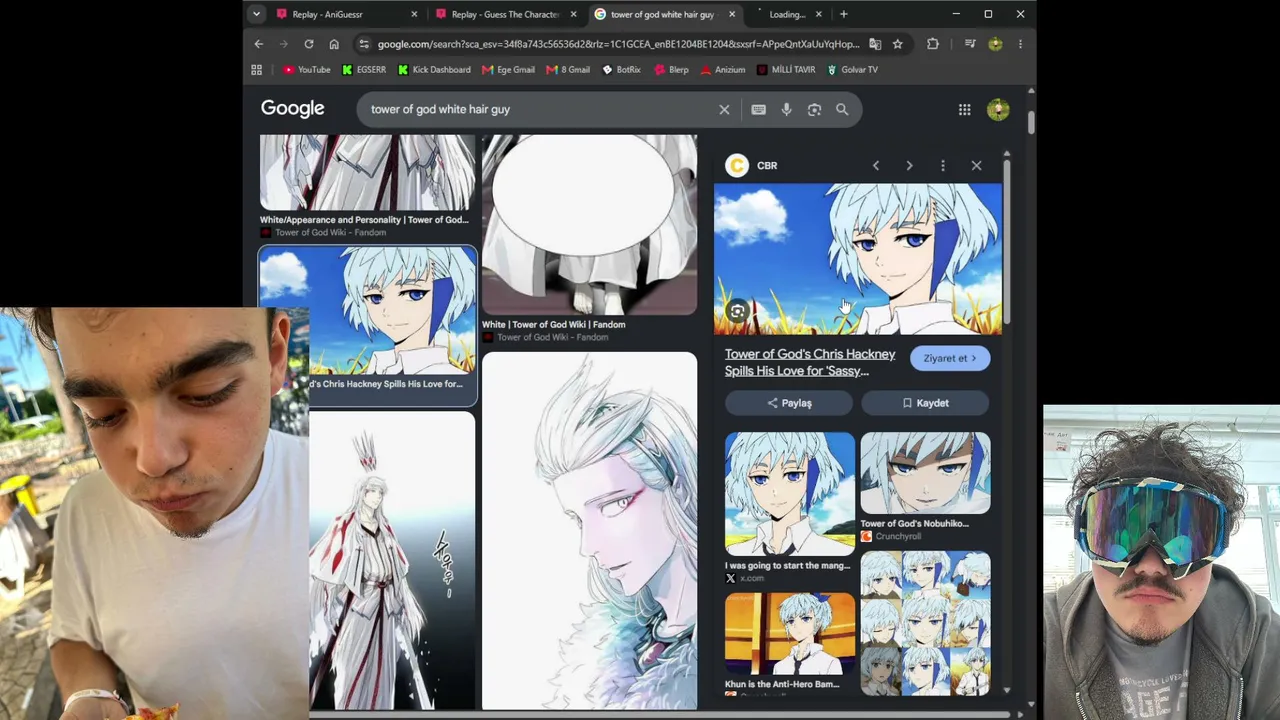Bookmark this page with the star icon

[x=898, y=44]
